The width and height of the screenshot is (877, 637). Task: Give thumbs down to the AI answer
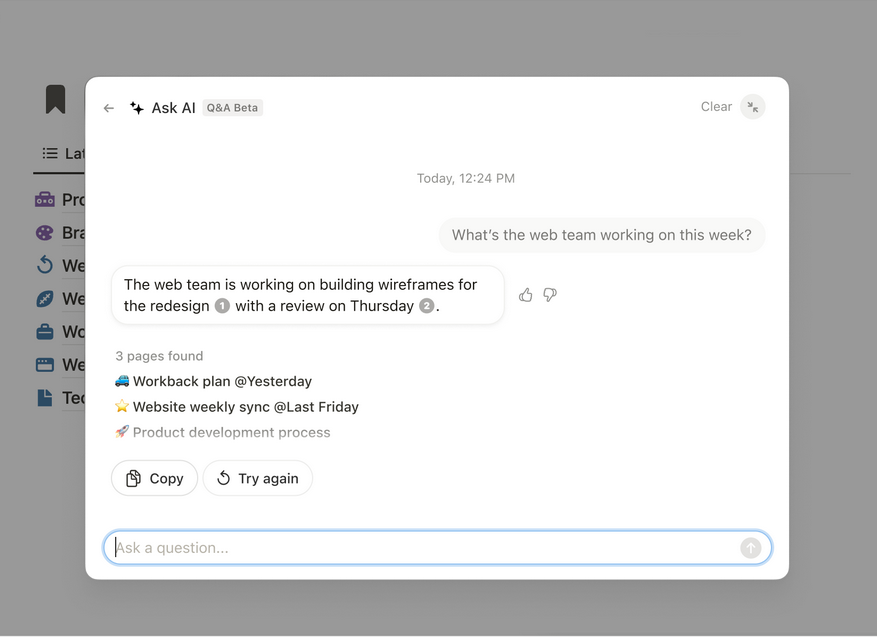point(550,295)
